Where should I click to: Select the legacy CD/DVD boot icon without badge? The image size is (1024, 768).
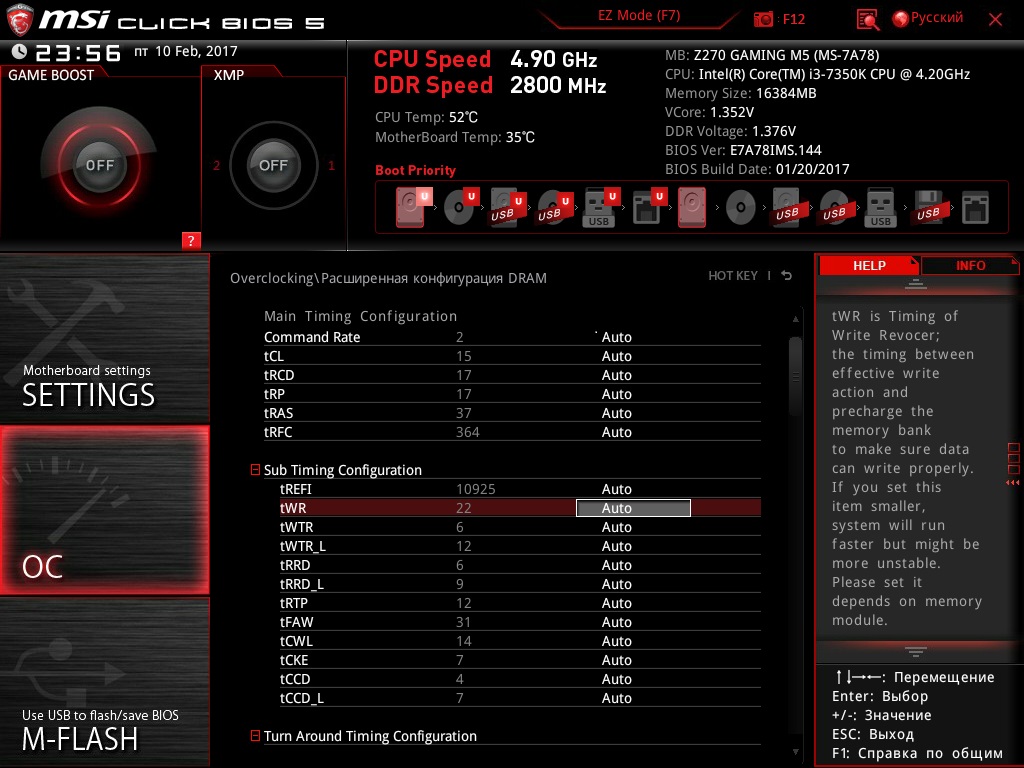pos(741,208)
